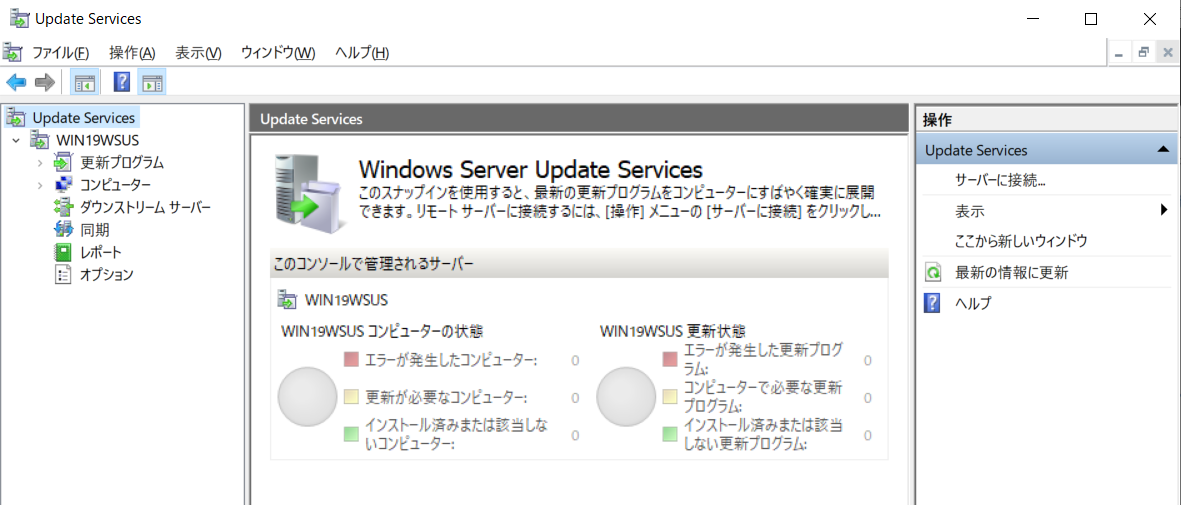Click the inner MDI restore button

1143,53
